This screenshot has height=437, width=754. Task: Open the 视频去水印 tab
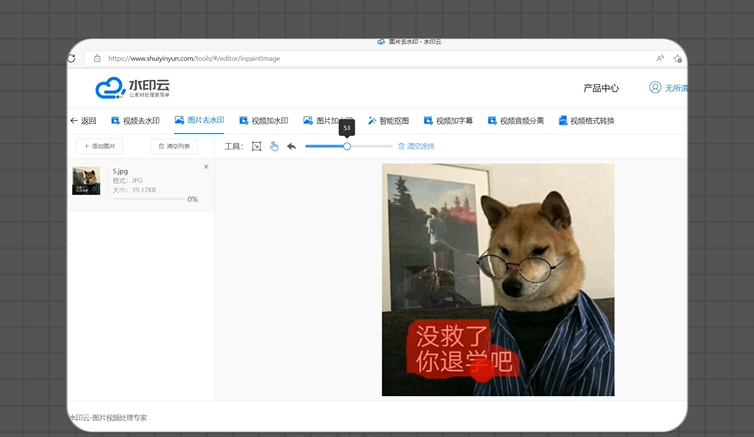click(x=135, y=121)
